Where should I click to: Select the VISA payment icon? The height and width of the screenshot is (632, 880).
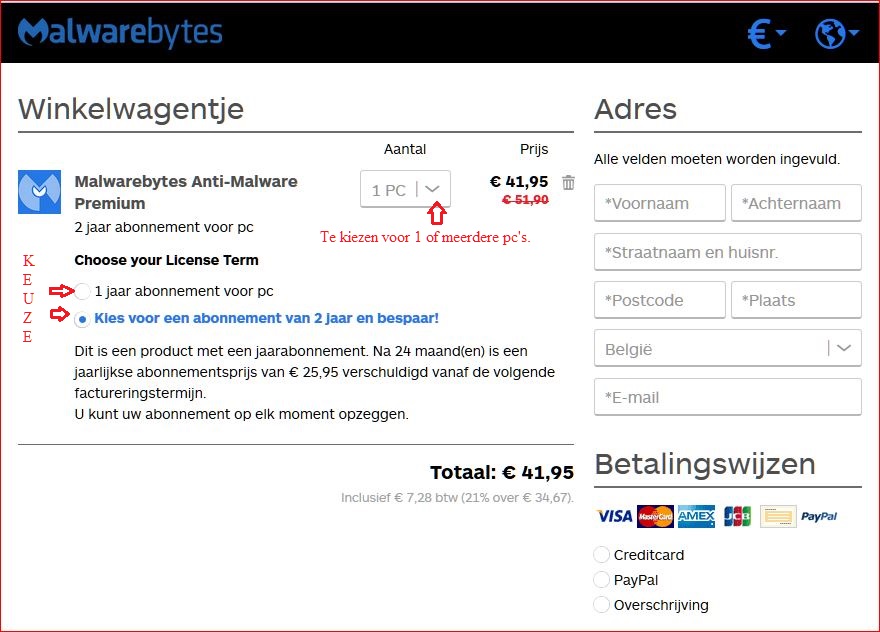click(614, 516)
